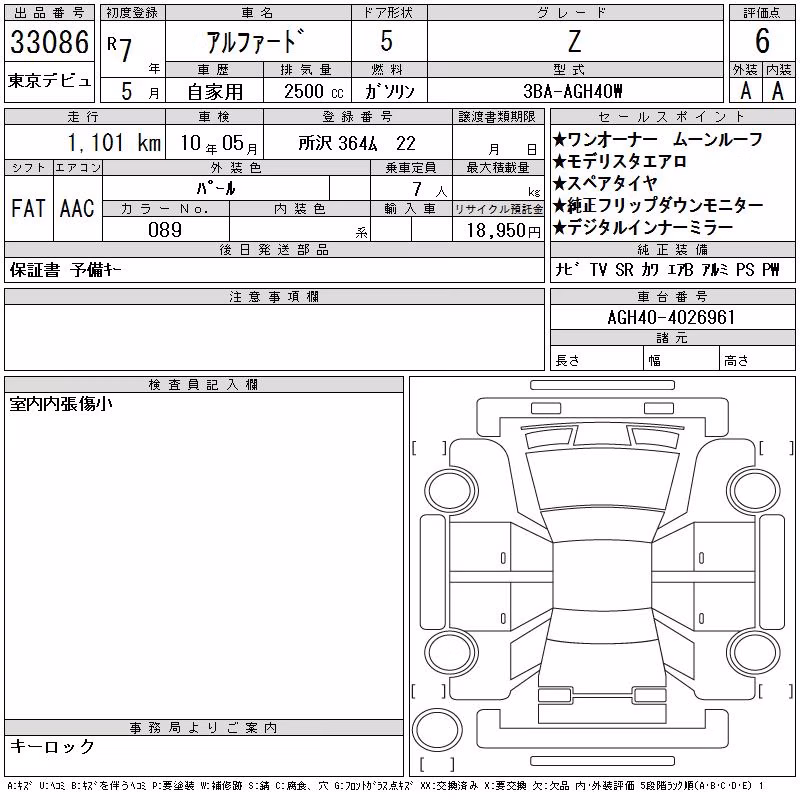800x800 pixels.
Task: Click the ★デジタルインナーミラー line
Action: (x=643, y=227)
